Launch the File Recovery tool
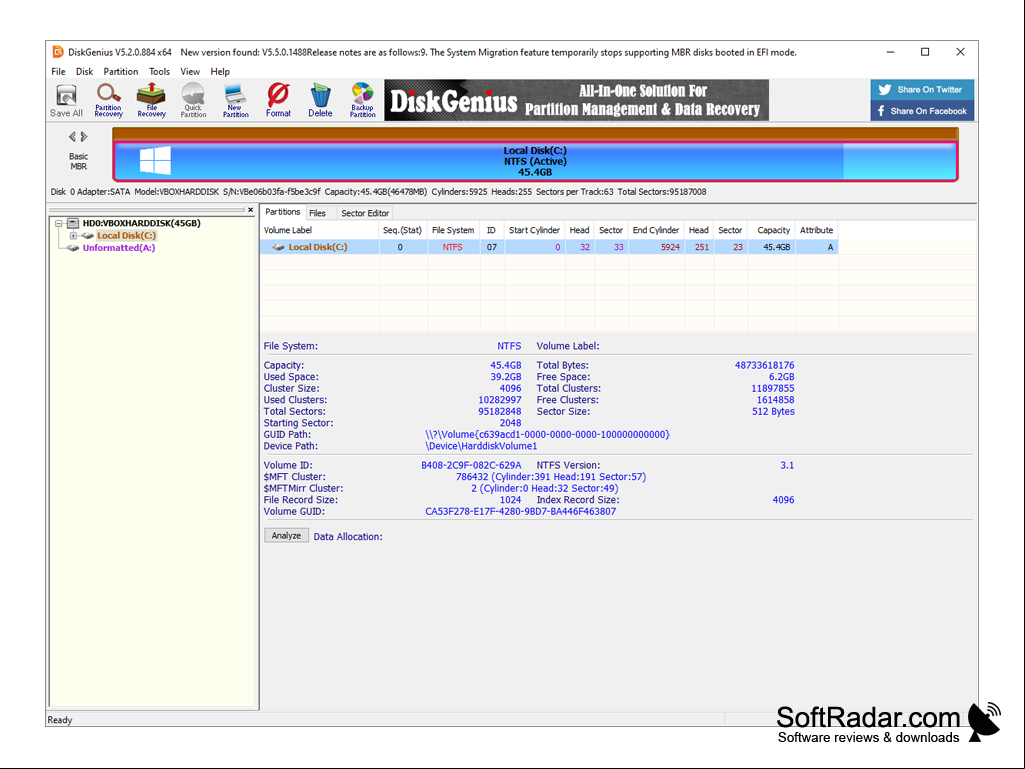The width and height of the screenshot is (1025, 769). tap(151, 101)
